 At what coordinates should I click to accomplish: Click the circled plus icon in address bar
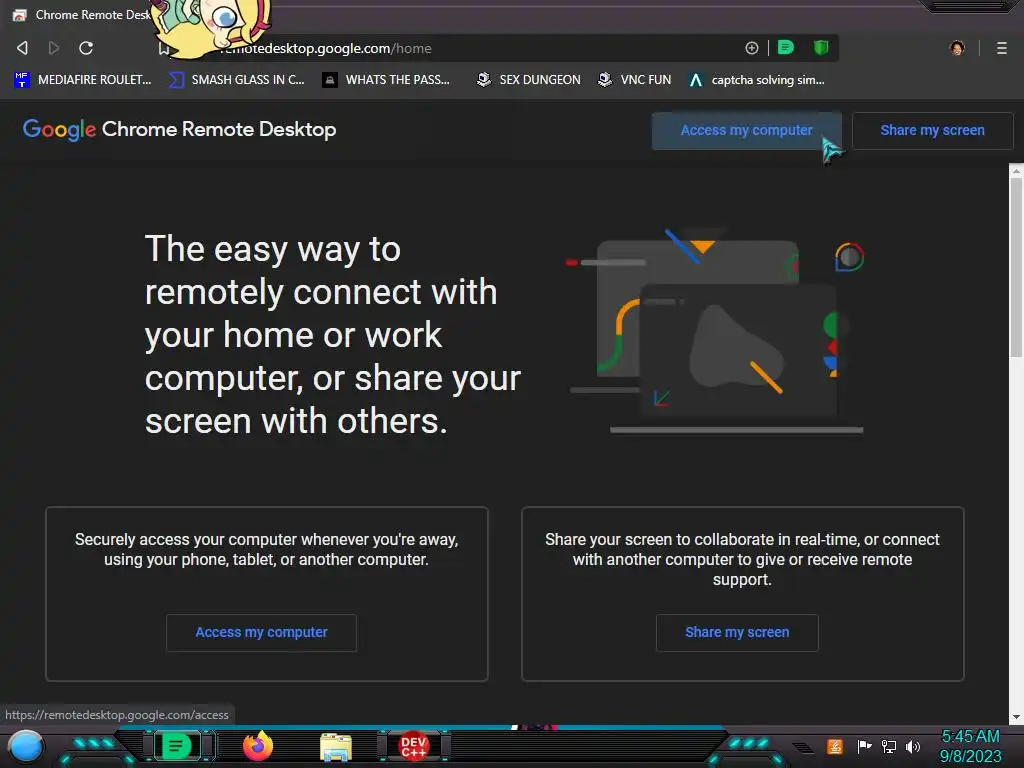pos(752,48)
